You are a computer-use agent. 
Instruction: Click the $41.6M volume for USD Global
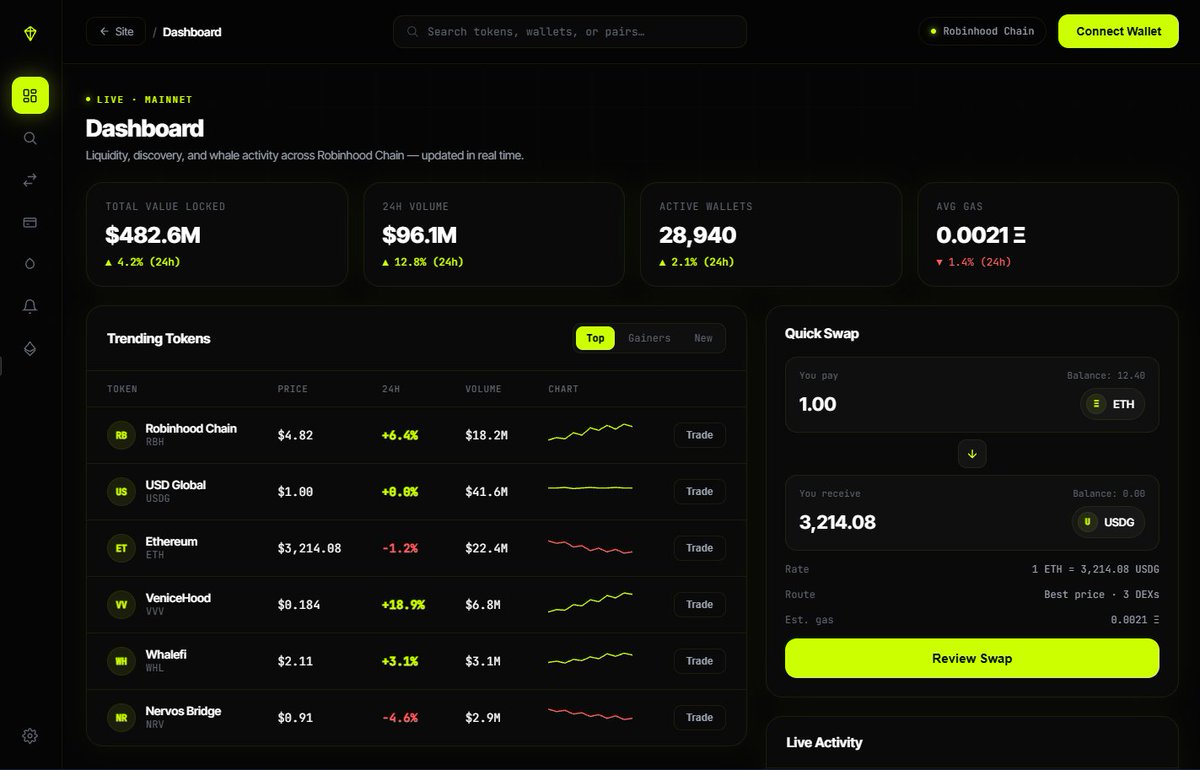pos(486,492)
